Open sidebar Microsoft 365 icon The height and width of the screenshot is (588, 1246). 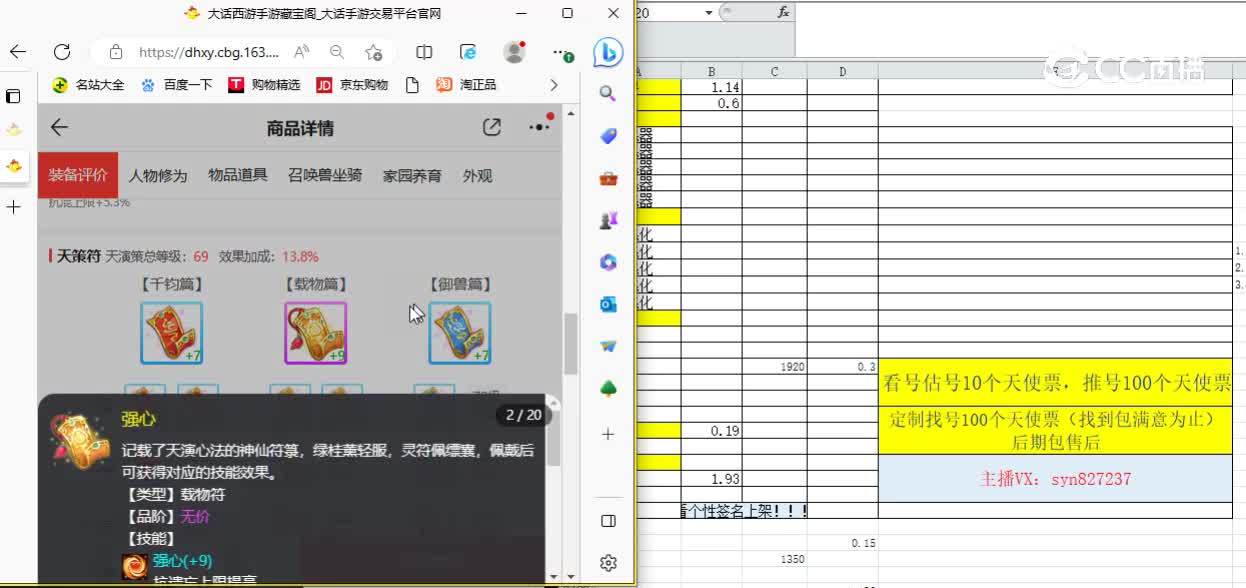click(608, 263)
